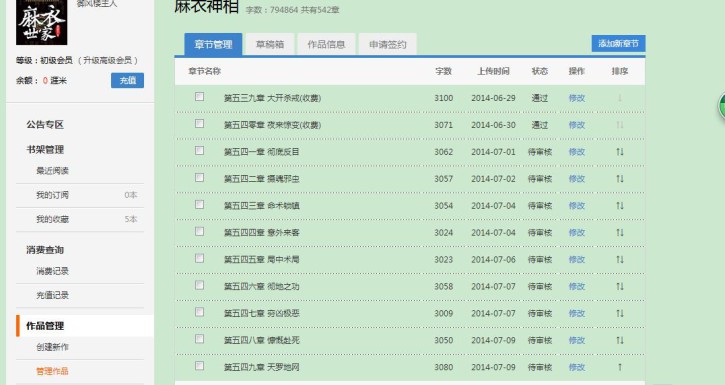Screen dimensions: 725x385
Task: Click the reorder arrows in the 第五四七章 row
Action: coord(620,313)
